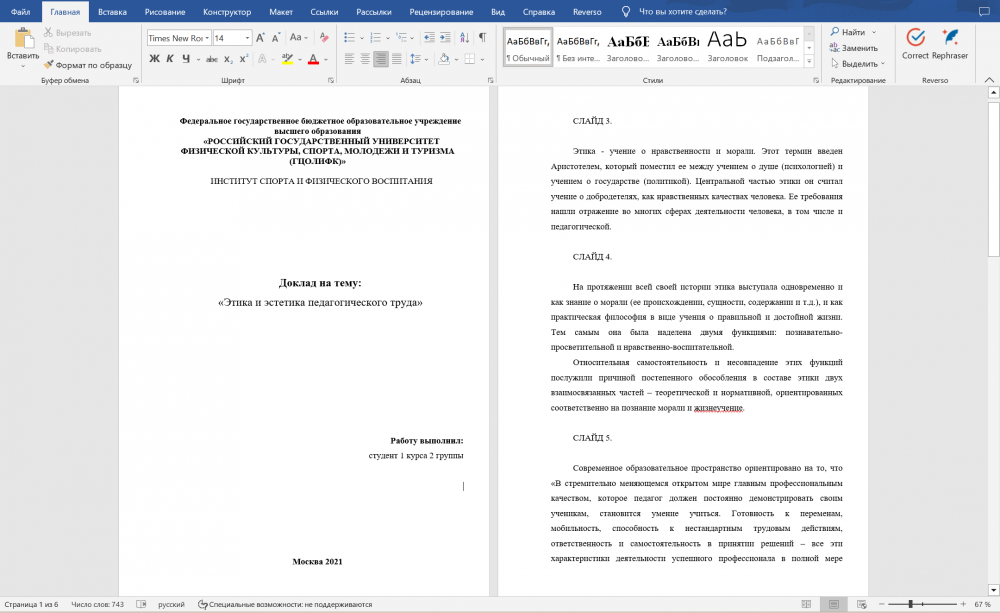Apply strikethrough with the abc icon
Image resolution: width=1000 pixels, height=613 pixels.
[x=212, y=59]
